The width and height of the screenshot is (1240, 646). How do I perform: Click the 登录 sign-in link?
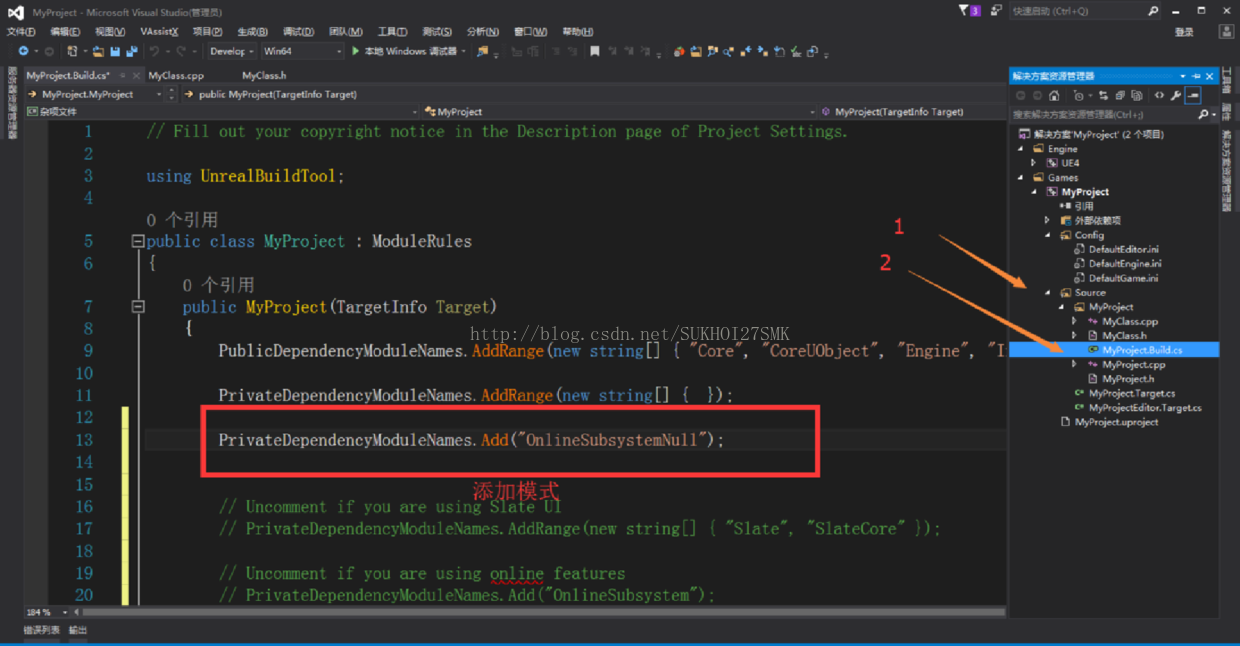click(x=1184, y=32)
